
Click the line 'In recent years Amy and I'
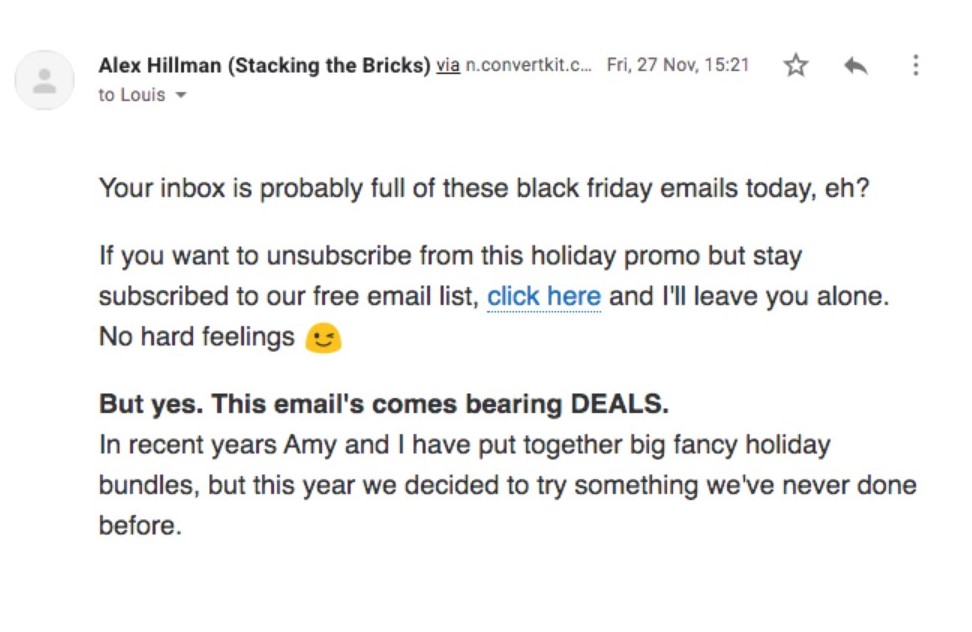(x=464, y=444)
